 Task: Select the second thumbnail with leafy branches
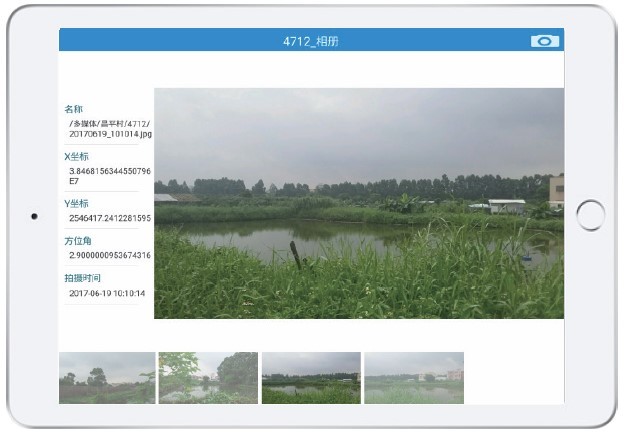point(208,378)
